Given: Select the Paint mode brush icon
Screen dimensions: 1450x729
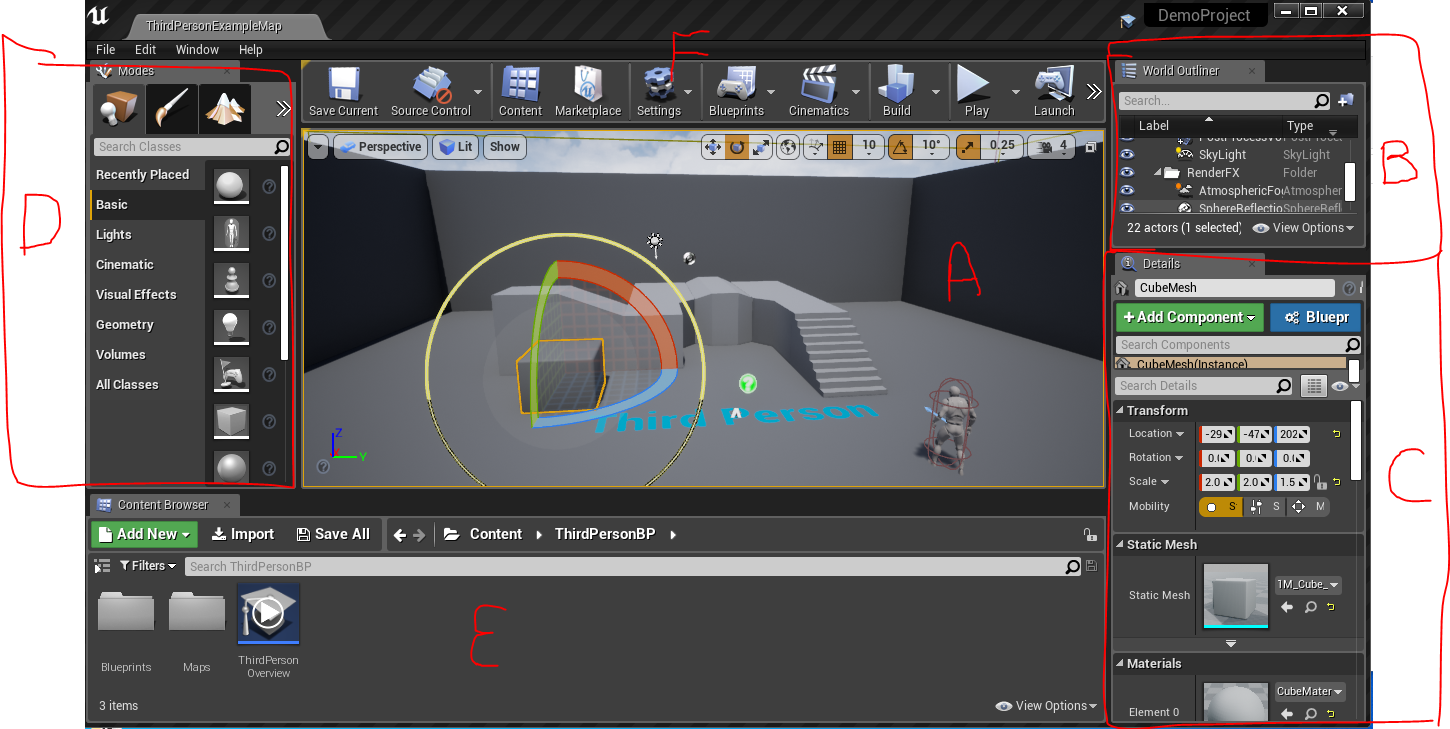Looking at the screenshot, I should 171,109.
